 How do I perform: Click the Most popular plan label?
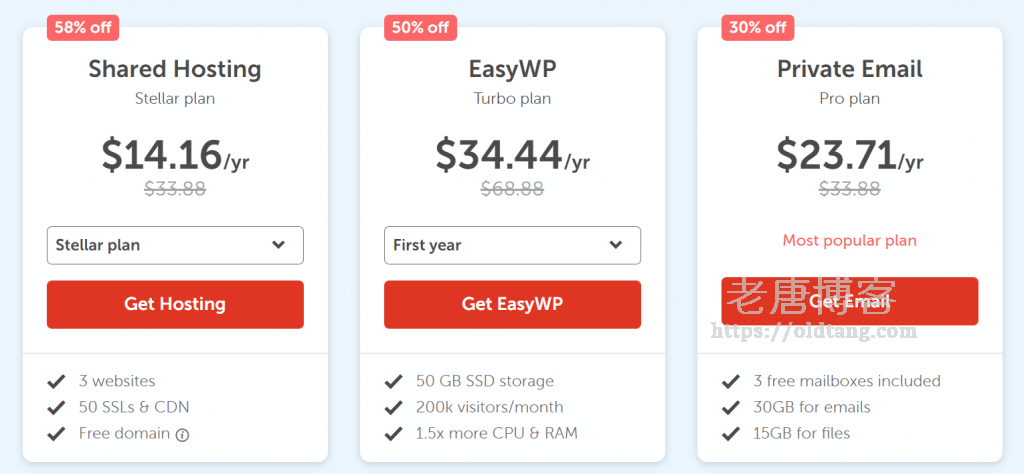coord(849,240)
